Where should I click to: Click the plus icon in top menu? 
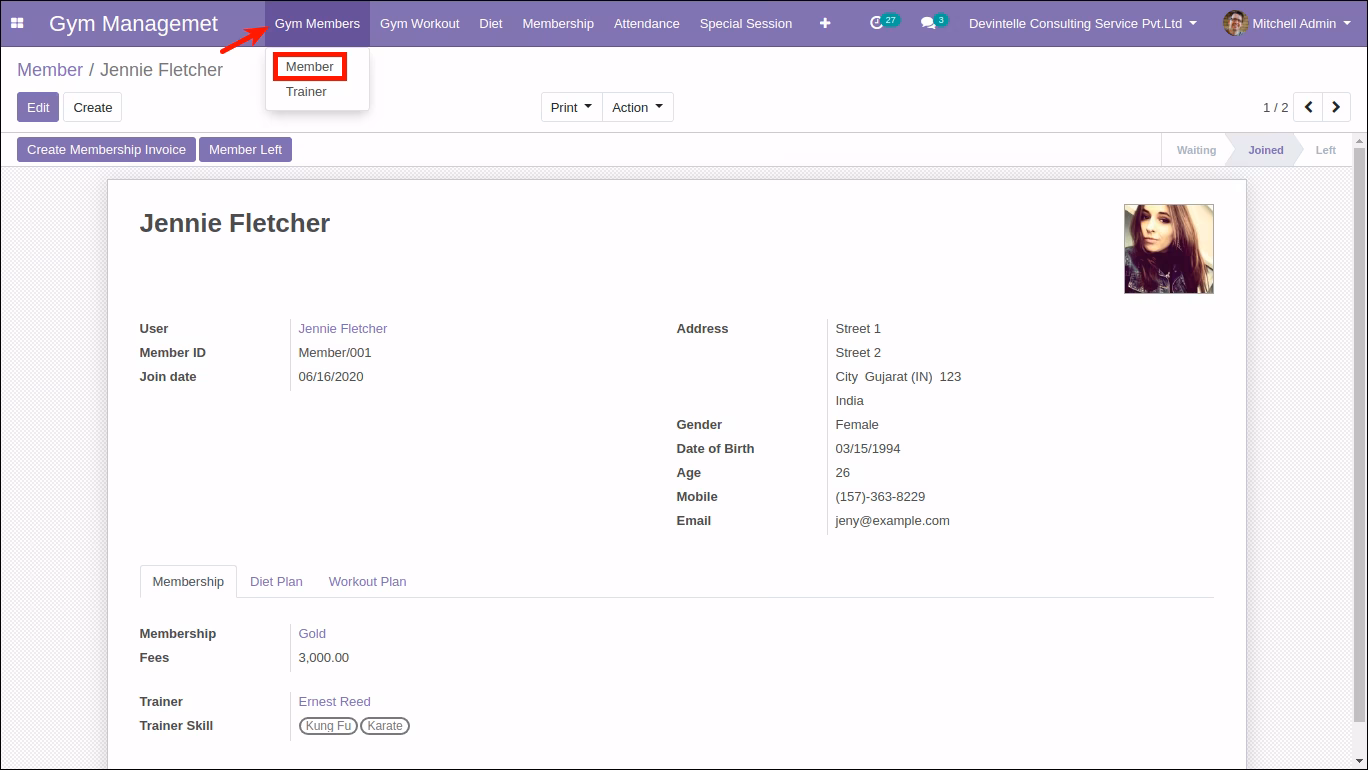[x=825, y=23]
